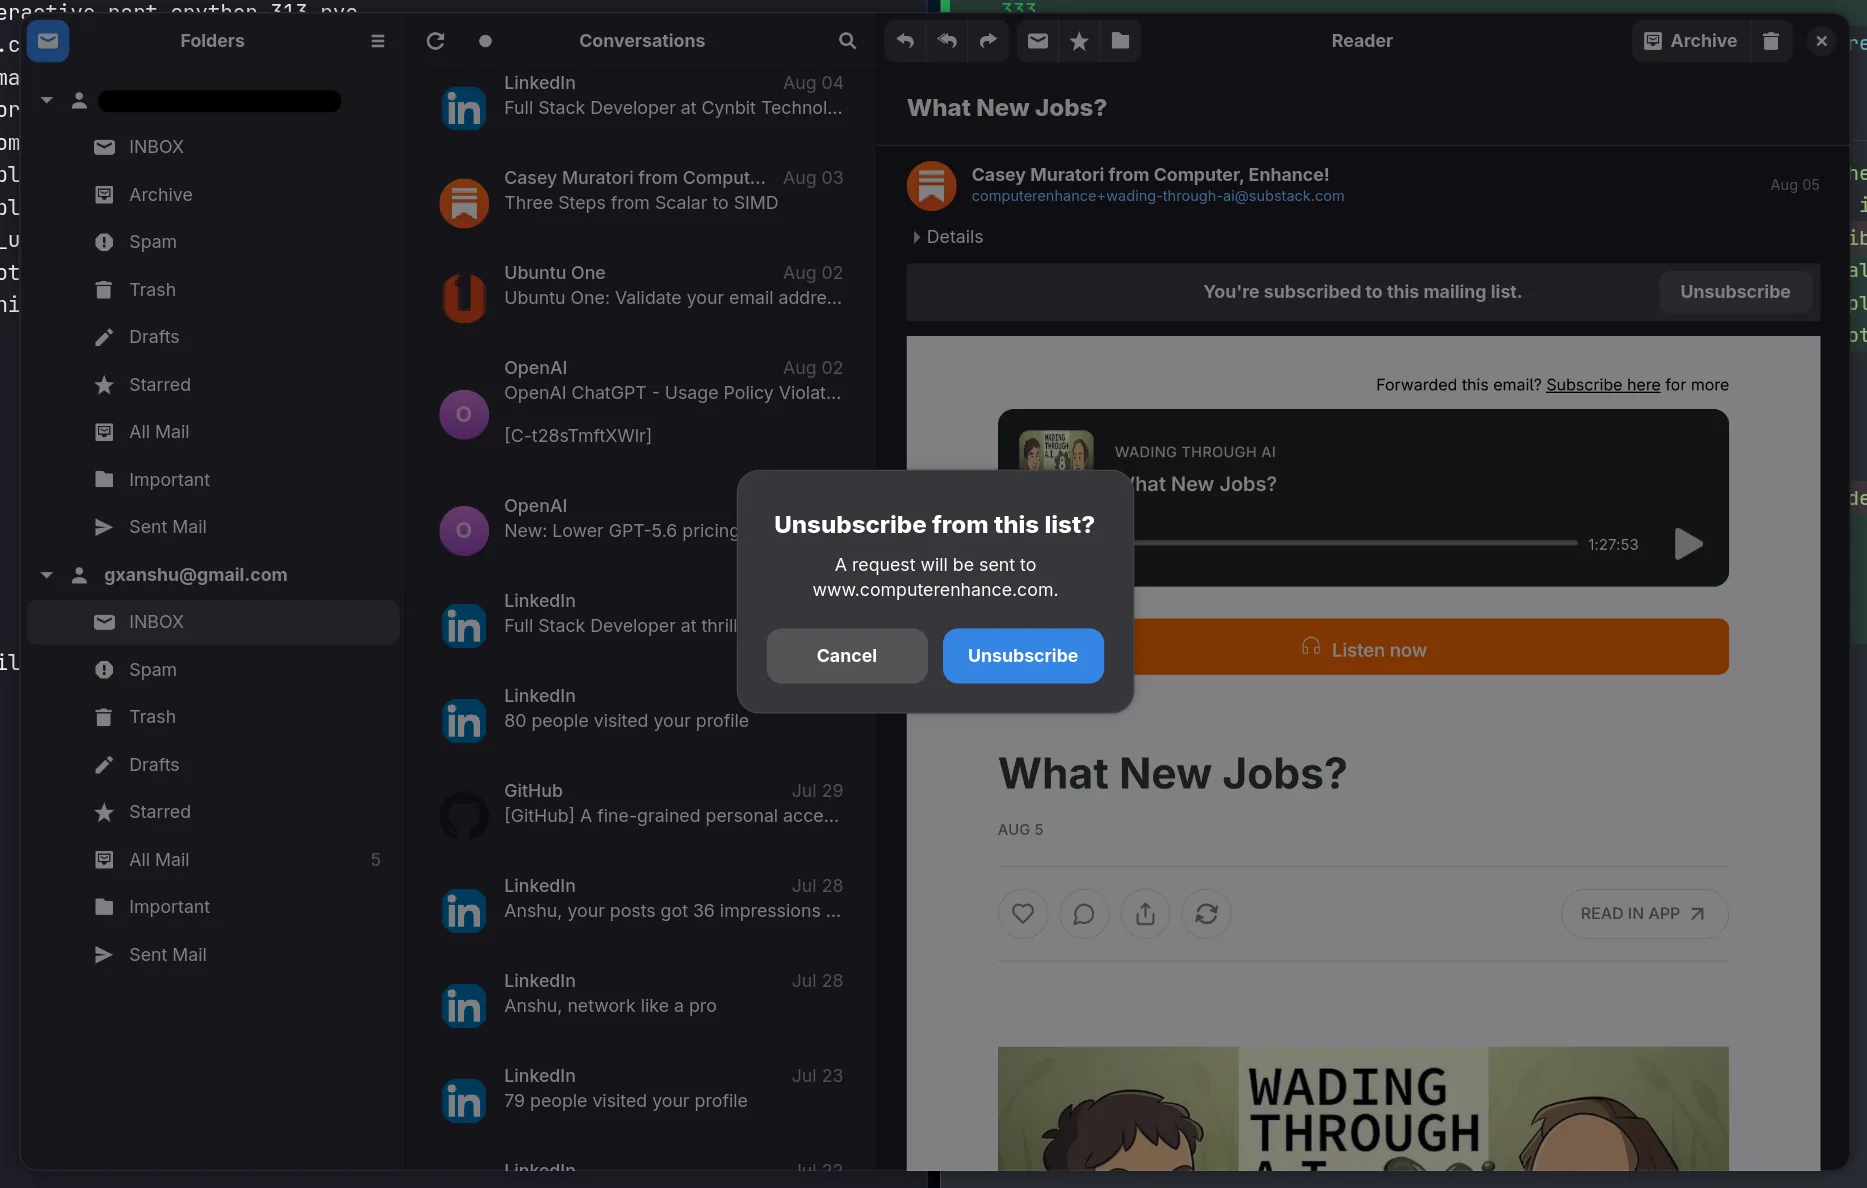
Task: Click Casey Muratori sender avatar in Reader
Action: click(931, 186)
